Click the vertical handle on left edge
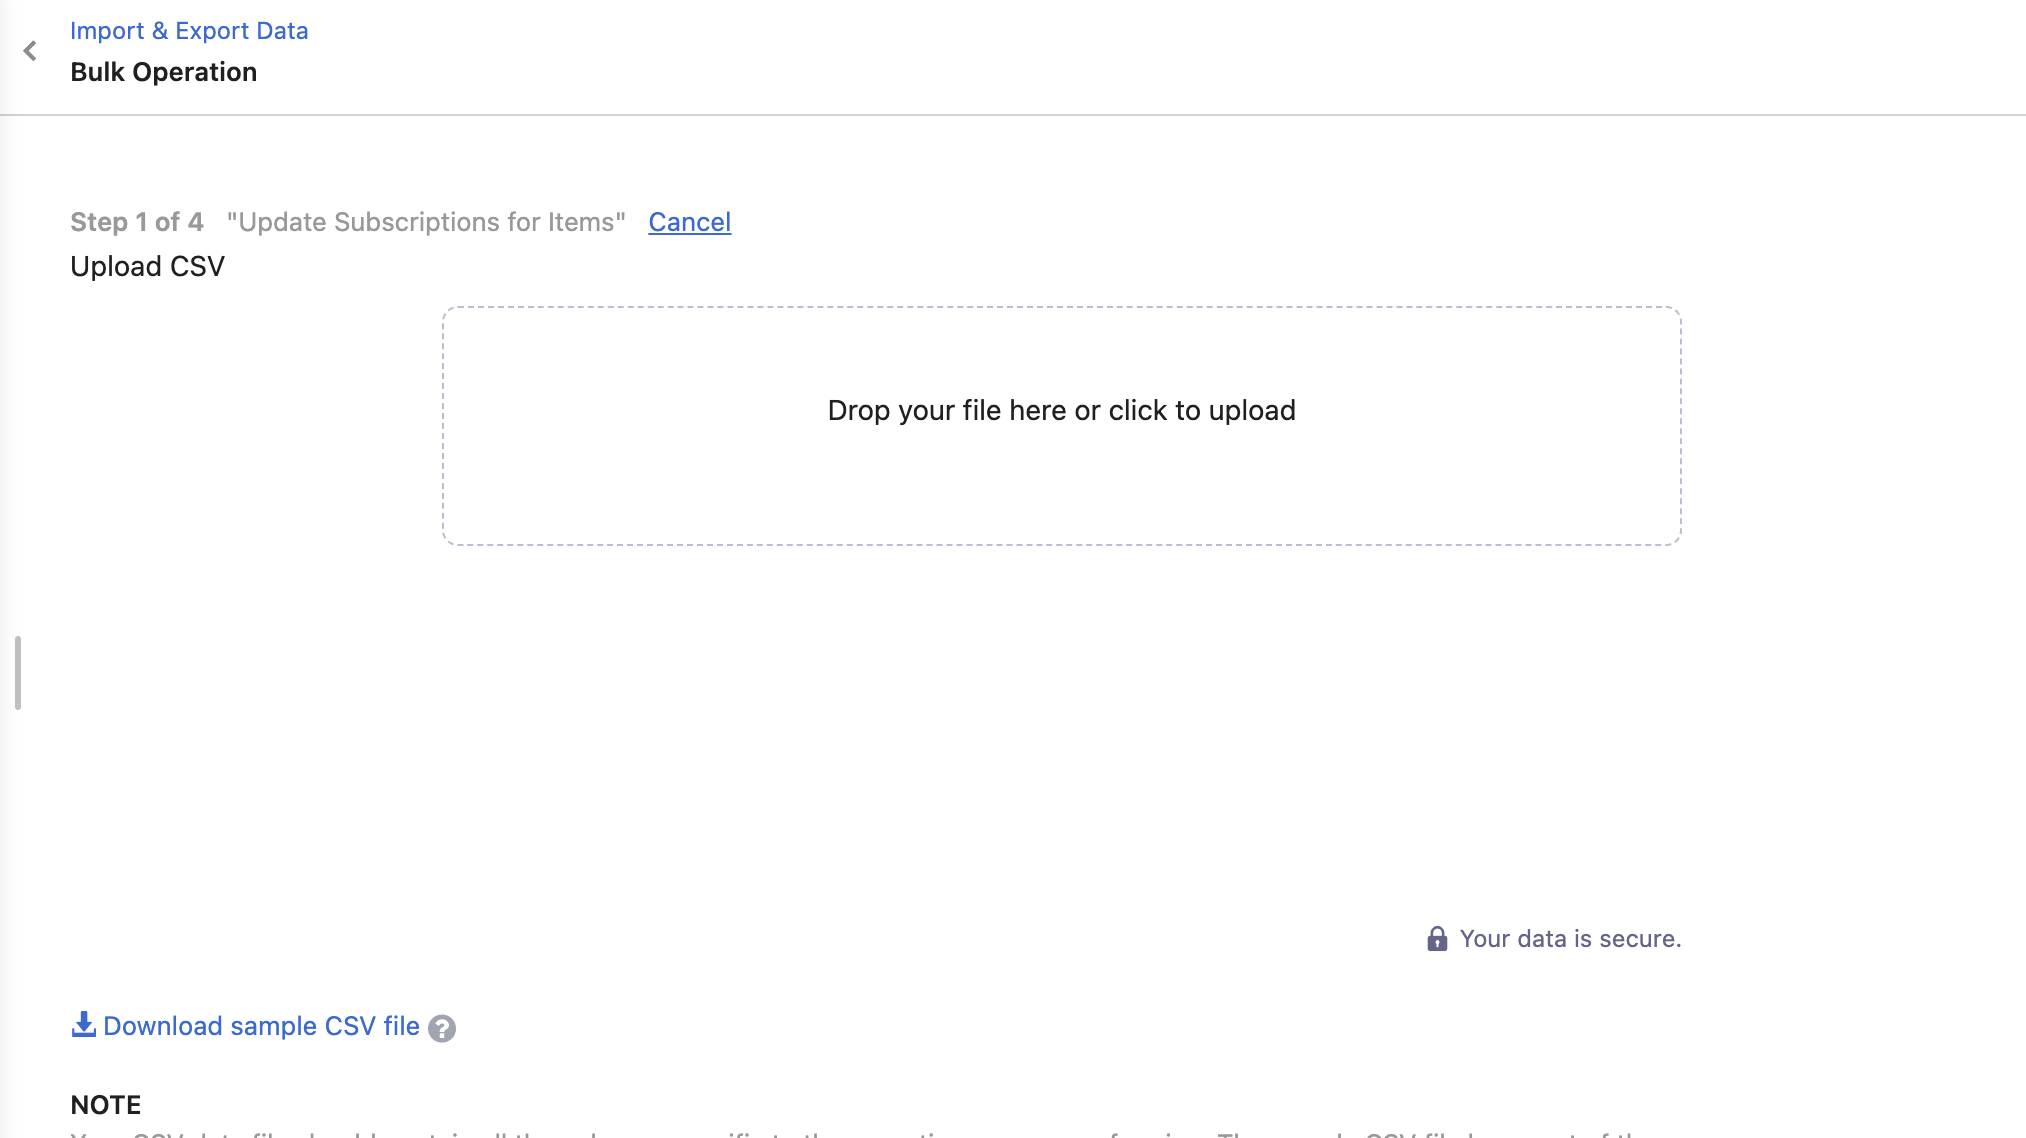The image size is (2026, 1138). point(18,672)
